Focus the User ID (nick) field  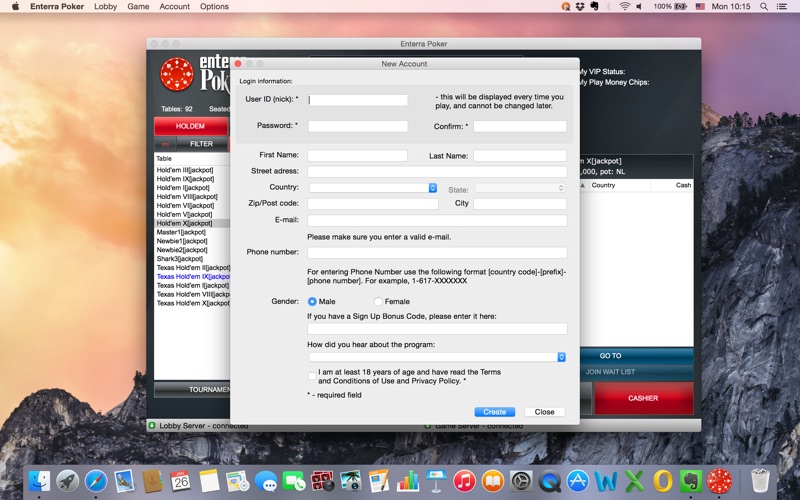tap(358, 100)
